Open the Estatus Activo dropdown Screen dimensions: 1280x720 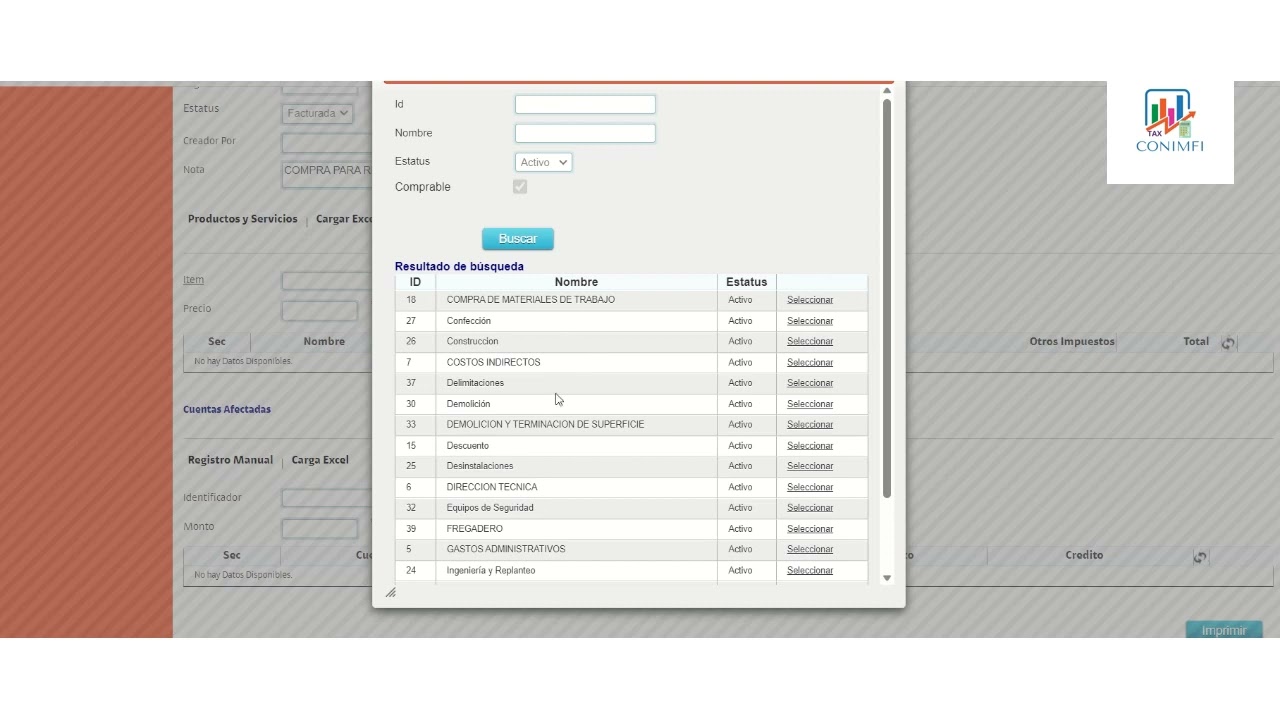pyautogui.click(x=544, y=162)
